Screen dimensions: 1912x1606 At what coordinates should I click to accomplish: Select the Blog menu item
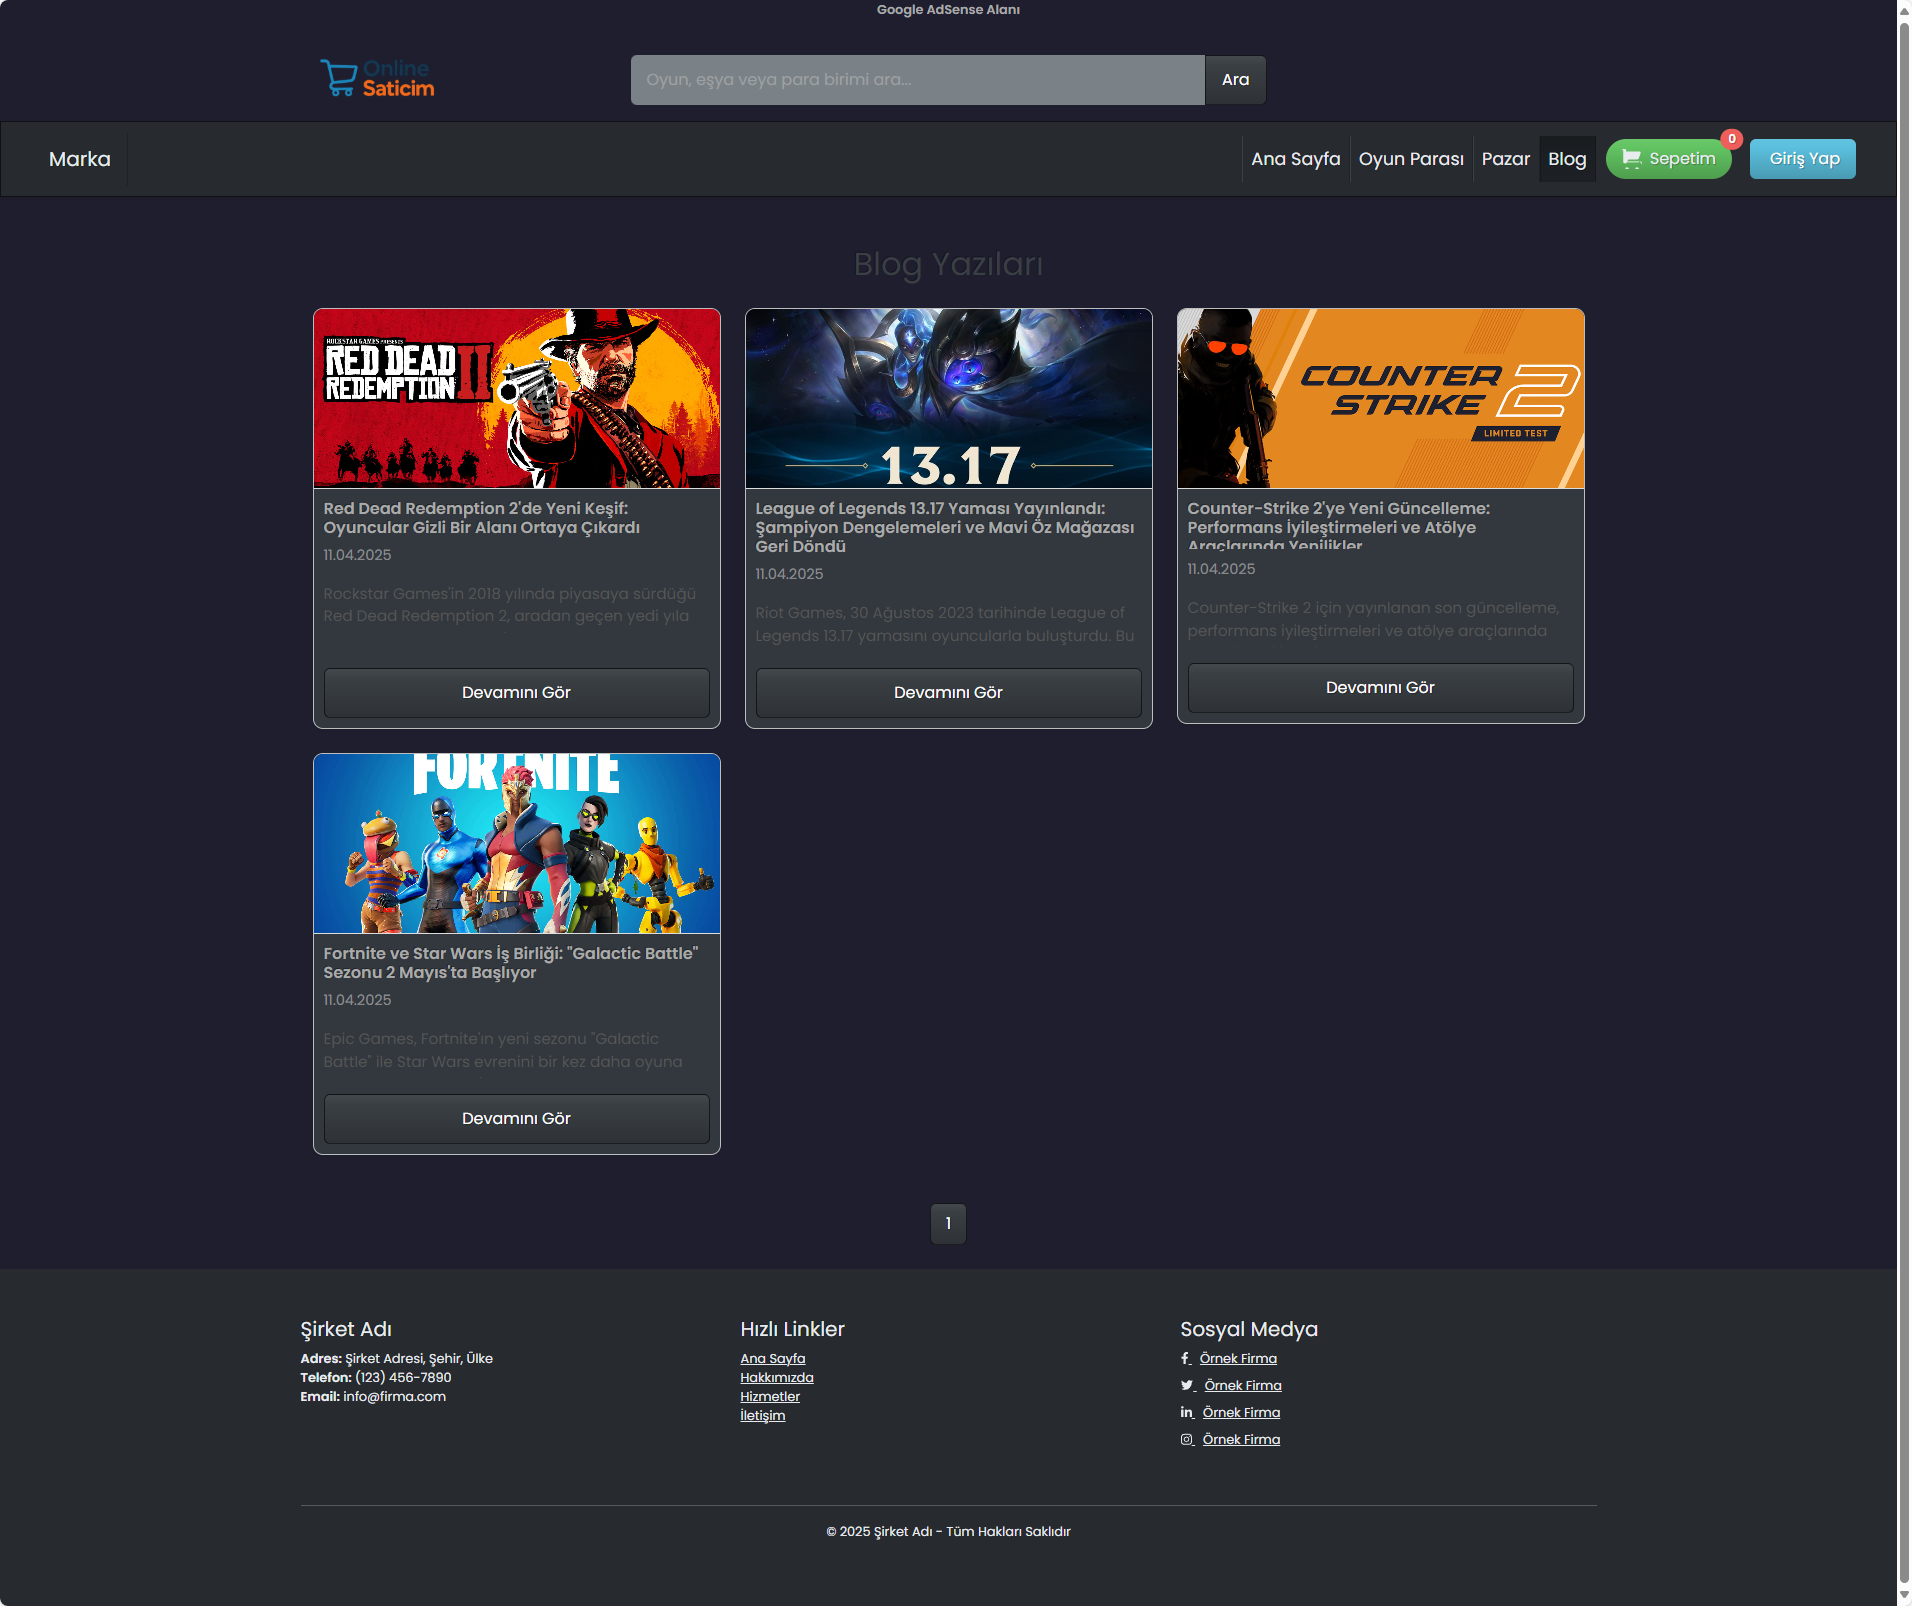pyautogui.click(x=1567, y=159)
